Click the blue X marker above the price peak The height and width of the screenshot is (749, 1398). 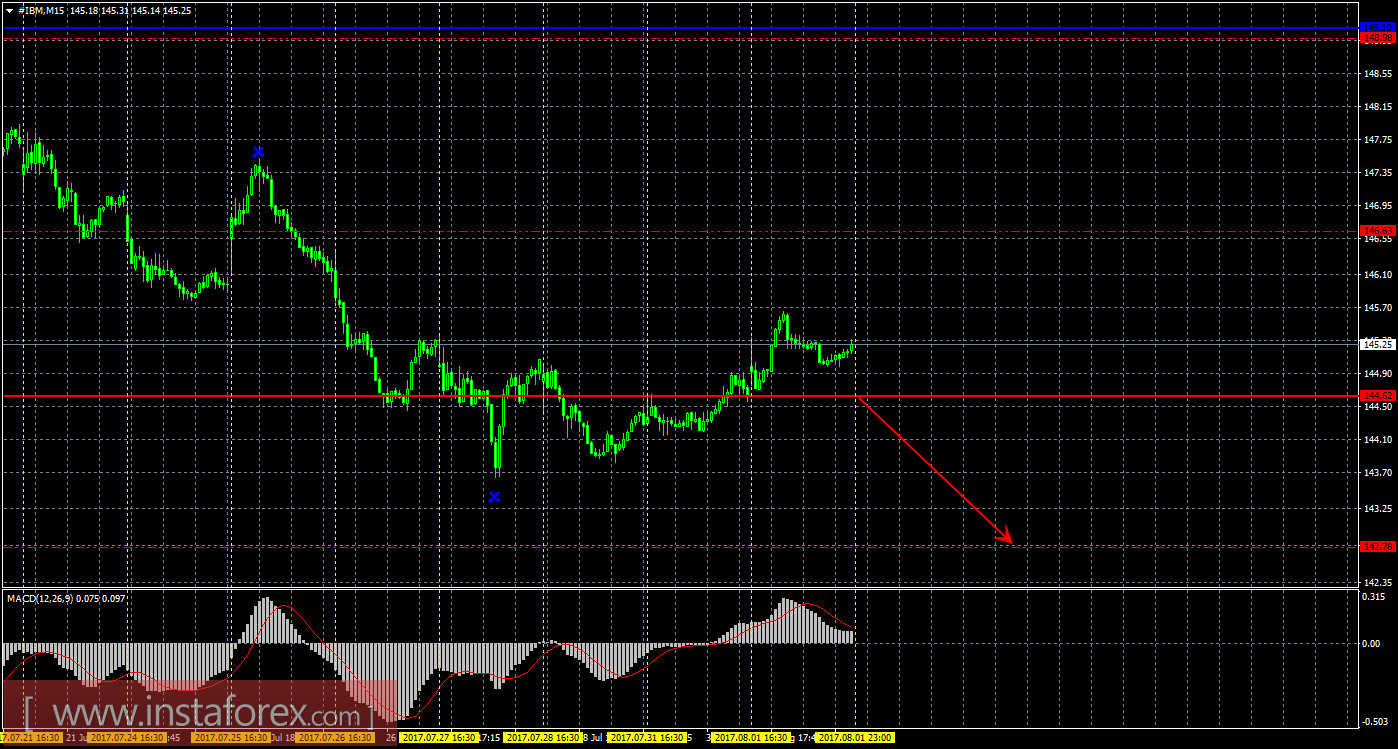259,152
